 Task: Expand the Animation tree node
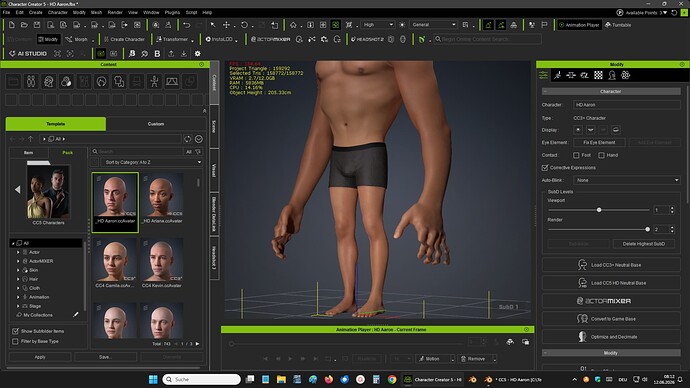(18, 297)
